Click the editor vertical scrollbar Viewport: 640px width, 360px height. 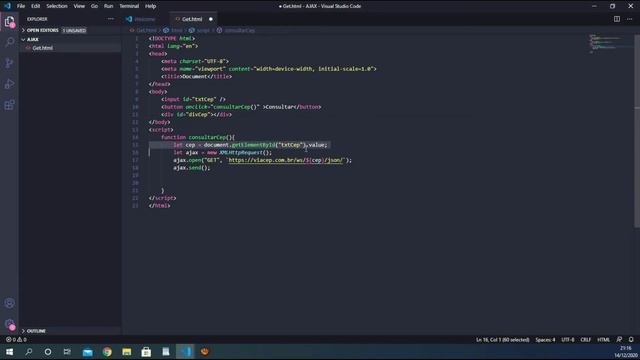[637, 131]
